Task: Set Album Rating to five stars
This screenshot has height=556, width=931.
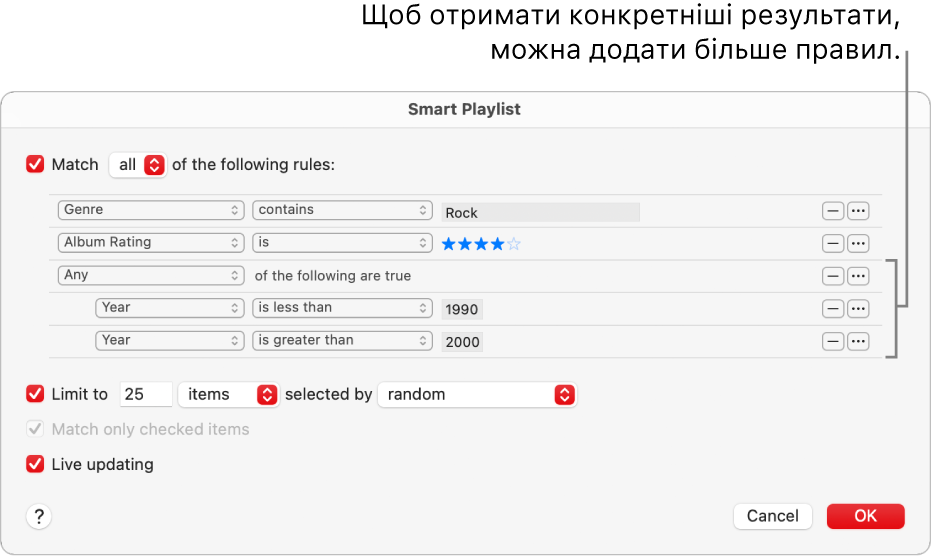Action: click(514, 243)
